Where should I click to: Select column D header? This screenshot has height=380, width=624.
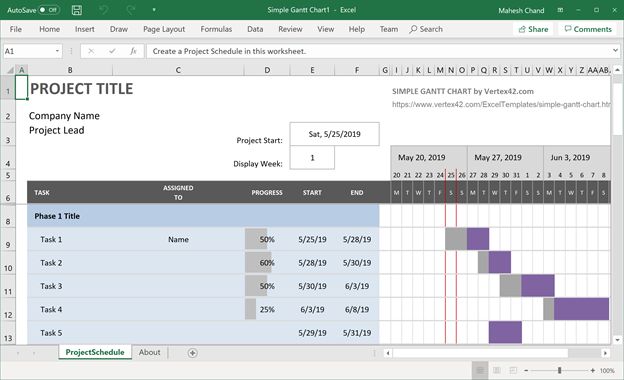pos(267,70)
